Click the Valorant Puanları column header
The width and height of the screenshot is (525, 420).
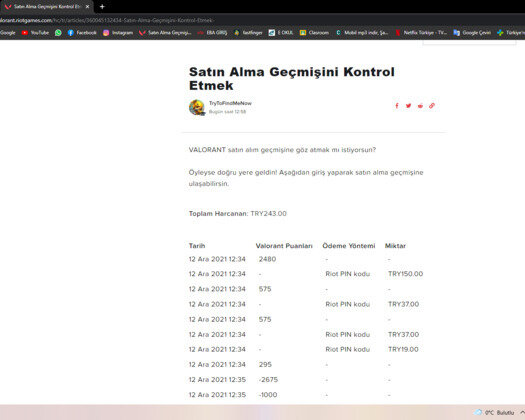[x=284, y=246]
